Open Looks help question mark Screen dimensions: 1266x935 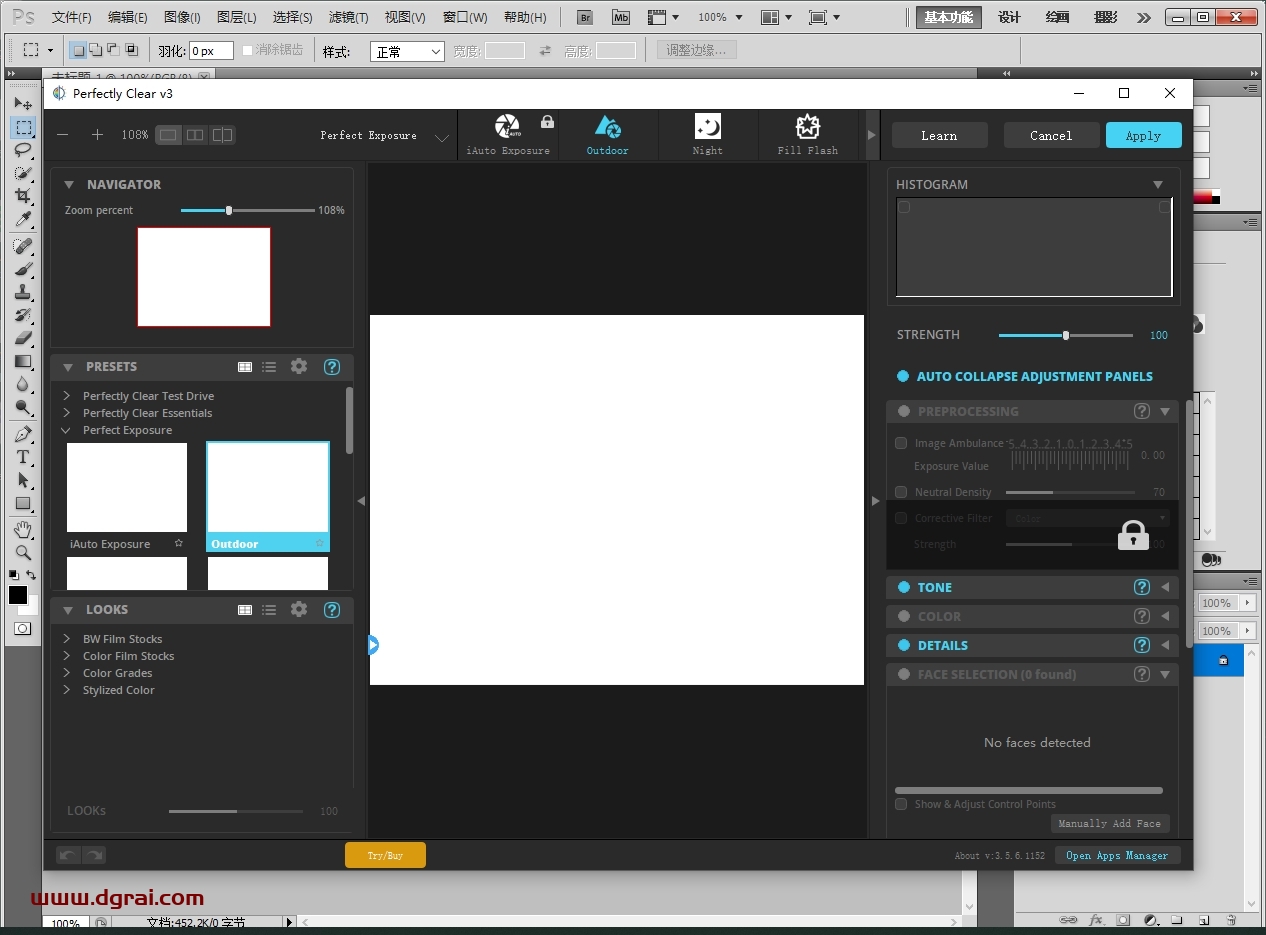332,610
